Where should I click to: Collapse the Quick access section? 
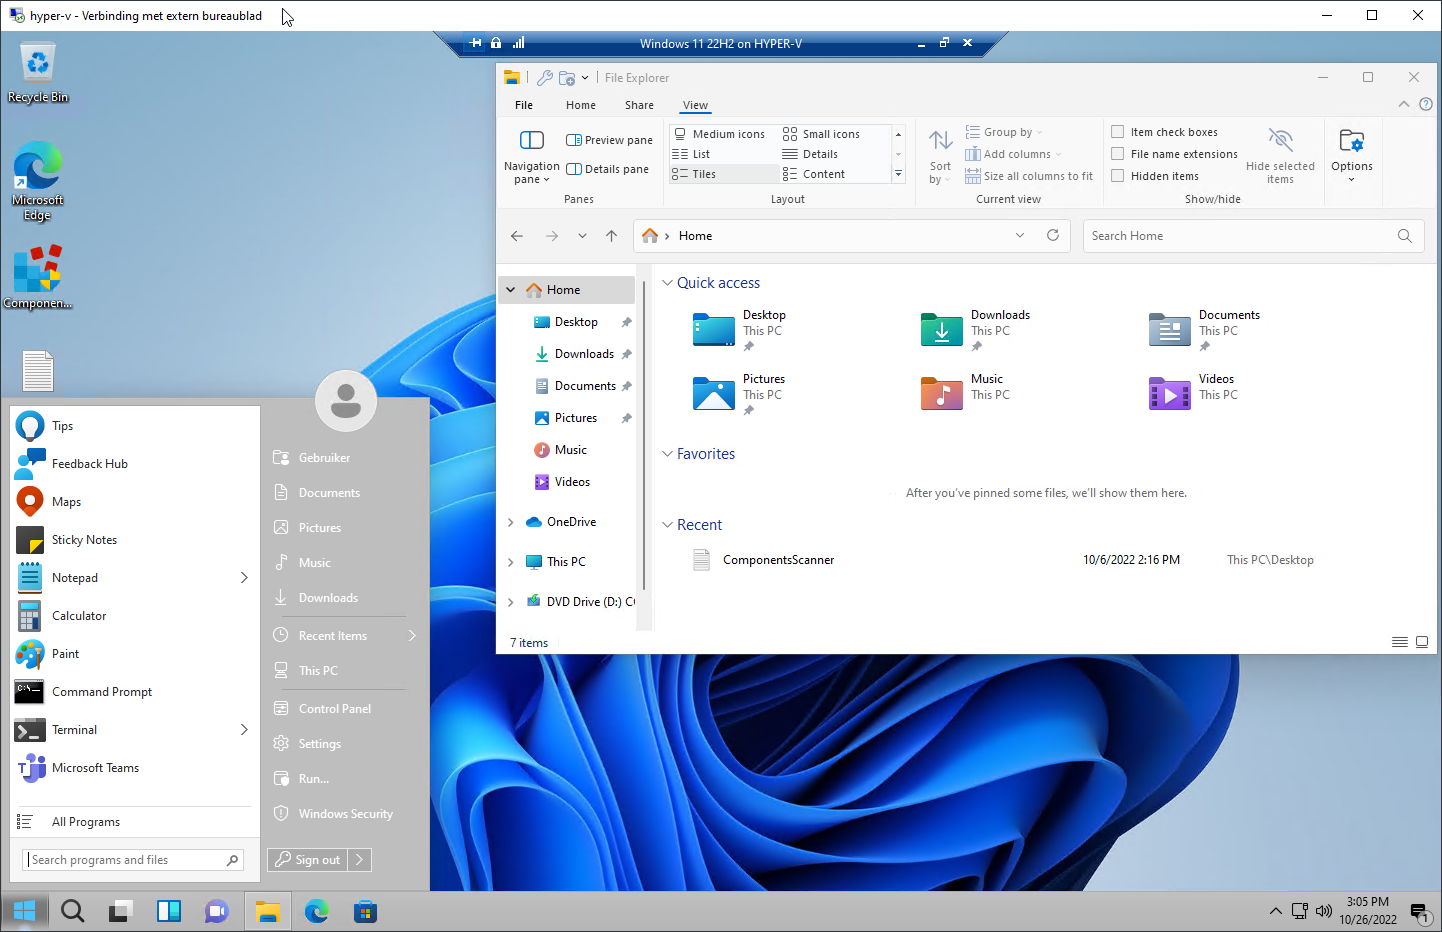click(x=667, y=283)
